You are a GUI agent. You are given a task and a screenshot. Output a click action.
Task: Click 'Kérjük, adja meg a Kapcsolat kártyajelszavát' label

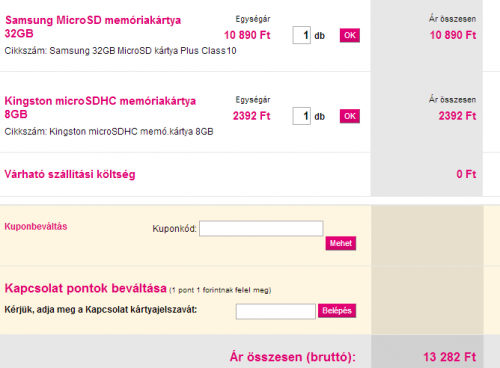coord(101,310)
